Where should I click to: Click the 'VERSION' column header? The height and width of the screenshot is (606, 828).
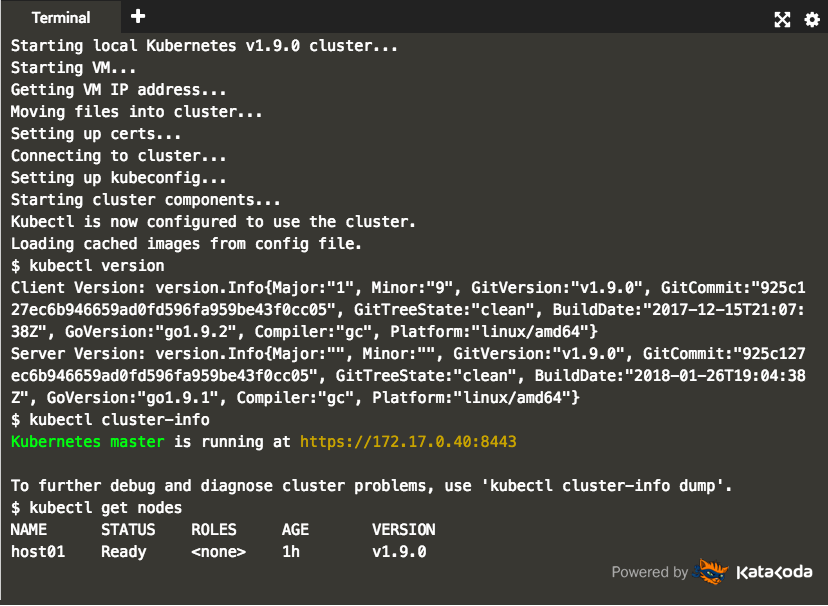click(x=403, y=529)
